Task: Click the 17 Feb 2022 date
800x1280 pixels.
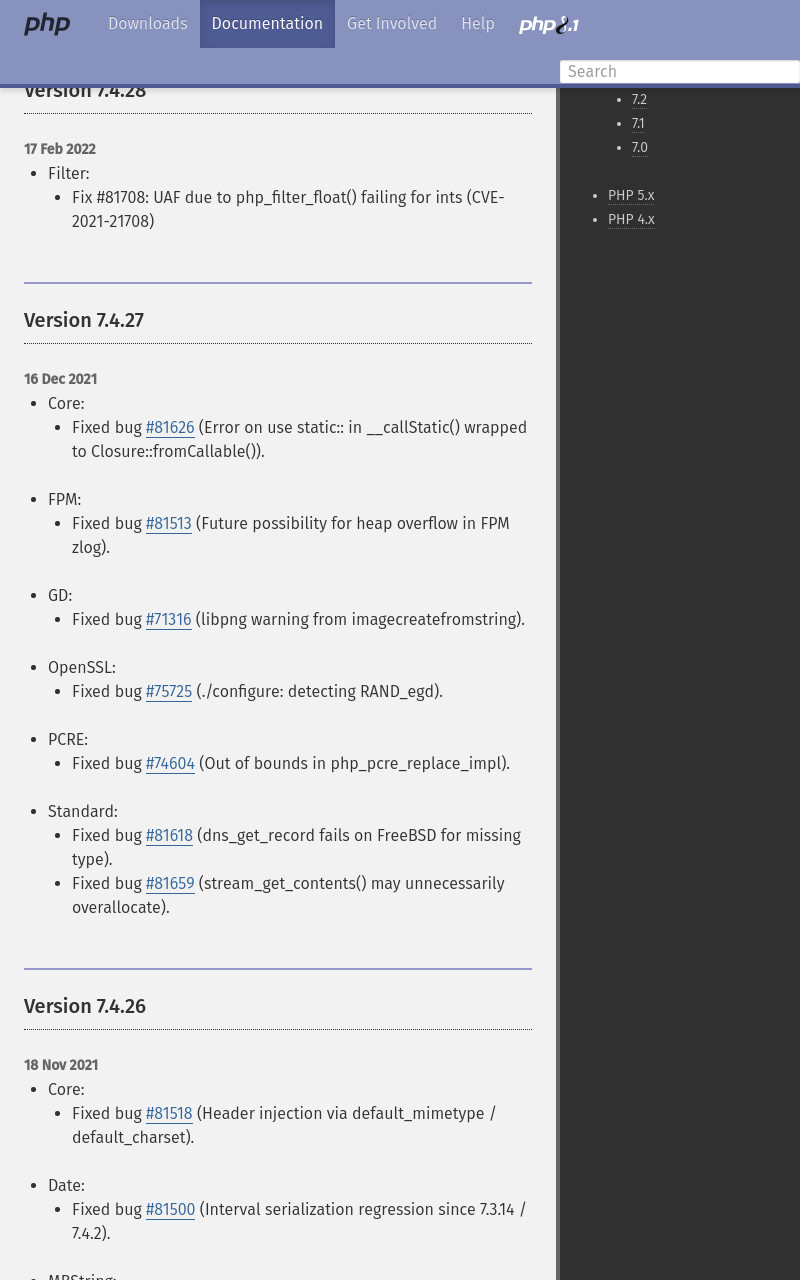Action: [60, 150]
